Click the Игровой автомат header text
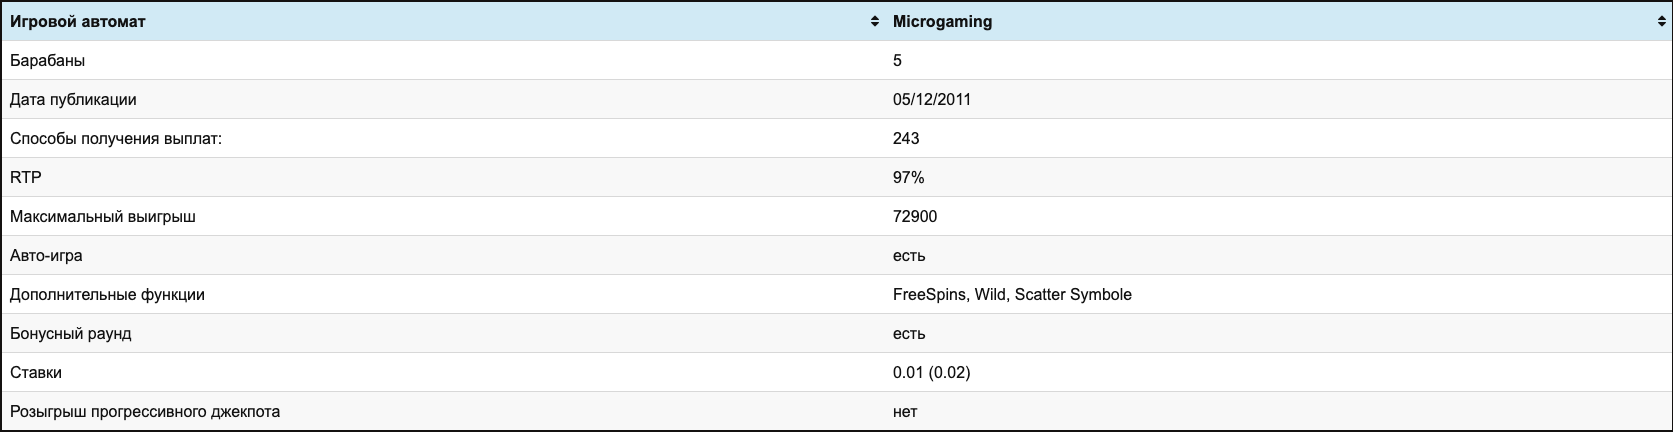Screen dimensions: 1673x432 (x=78, y=21)
